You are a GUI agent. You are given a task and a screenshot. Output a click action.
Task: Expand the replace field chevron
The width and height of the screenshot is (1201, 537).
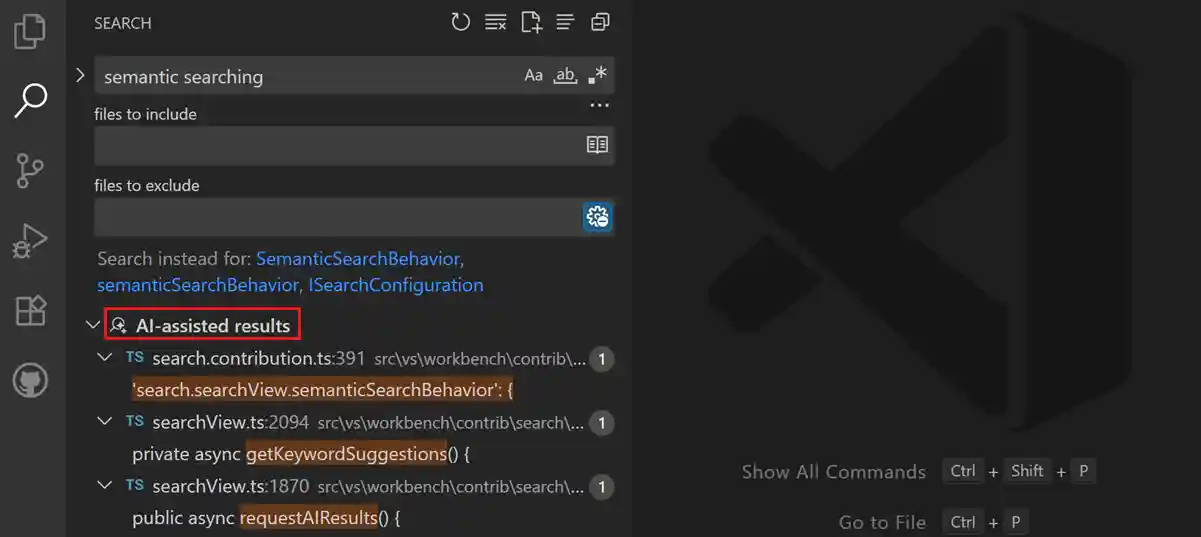[x=80, y=76]
